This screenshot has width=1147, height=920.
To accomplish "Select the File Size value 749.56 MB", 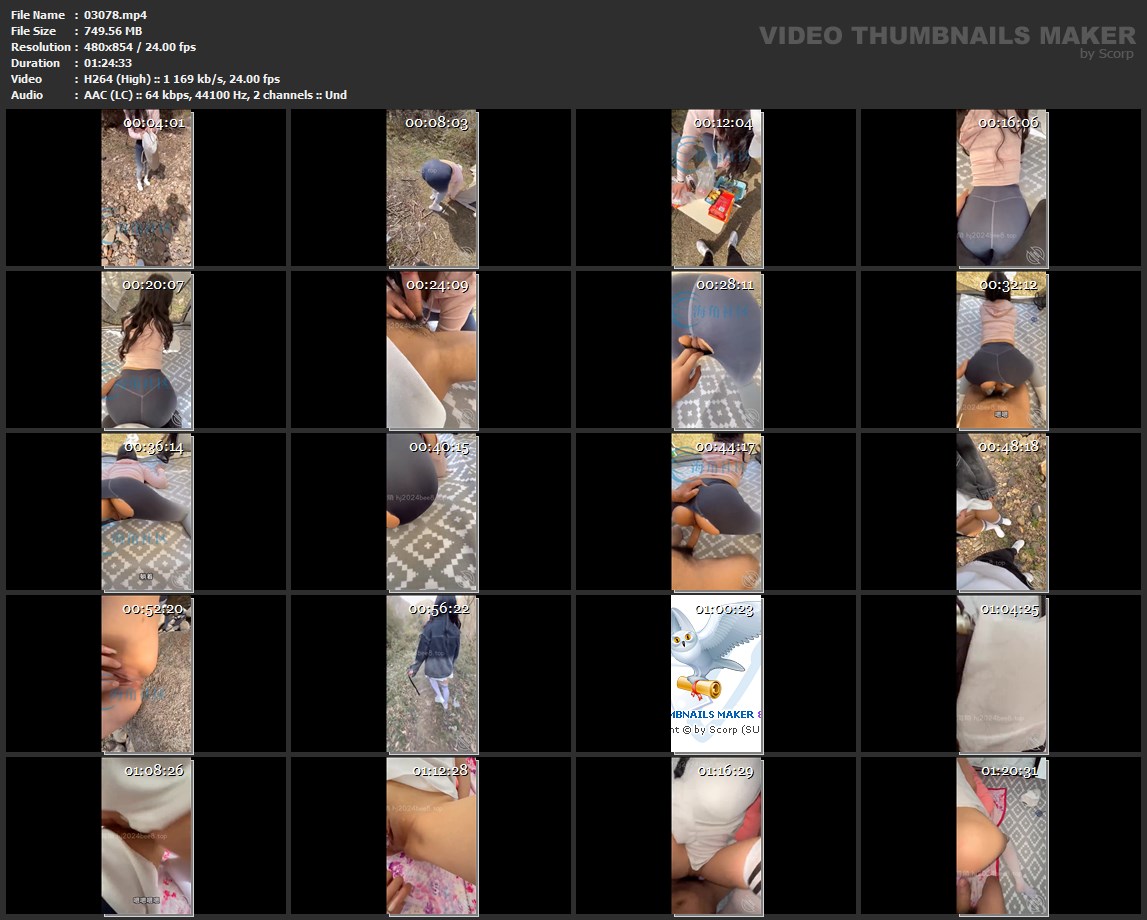I will click(x=113, y=31).
